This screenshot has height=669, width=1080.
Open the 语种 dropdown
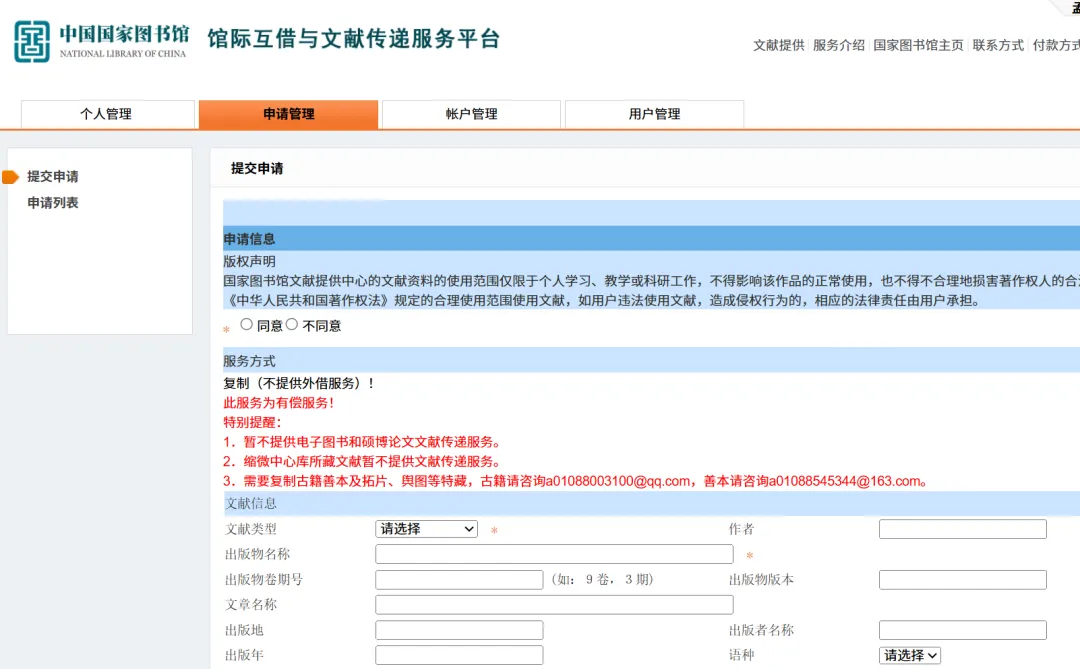909,655
